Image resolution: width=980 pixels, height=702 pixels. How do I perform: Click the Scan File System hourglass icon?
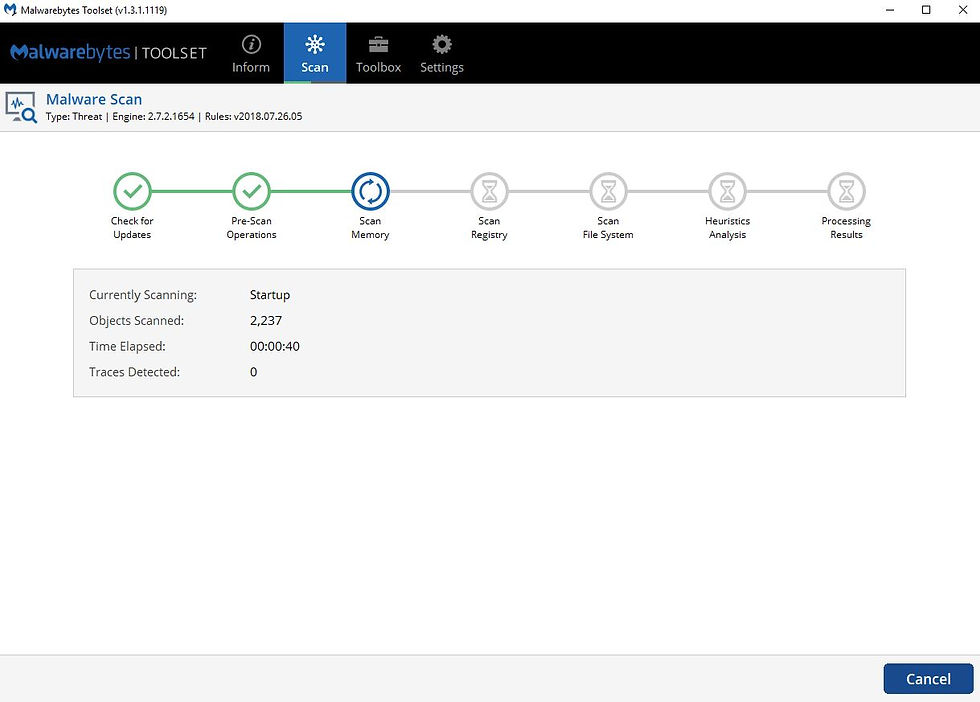[x=608, y=191]
